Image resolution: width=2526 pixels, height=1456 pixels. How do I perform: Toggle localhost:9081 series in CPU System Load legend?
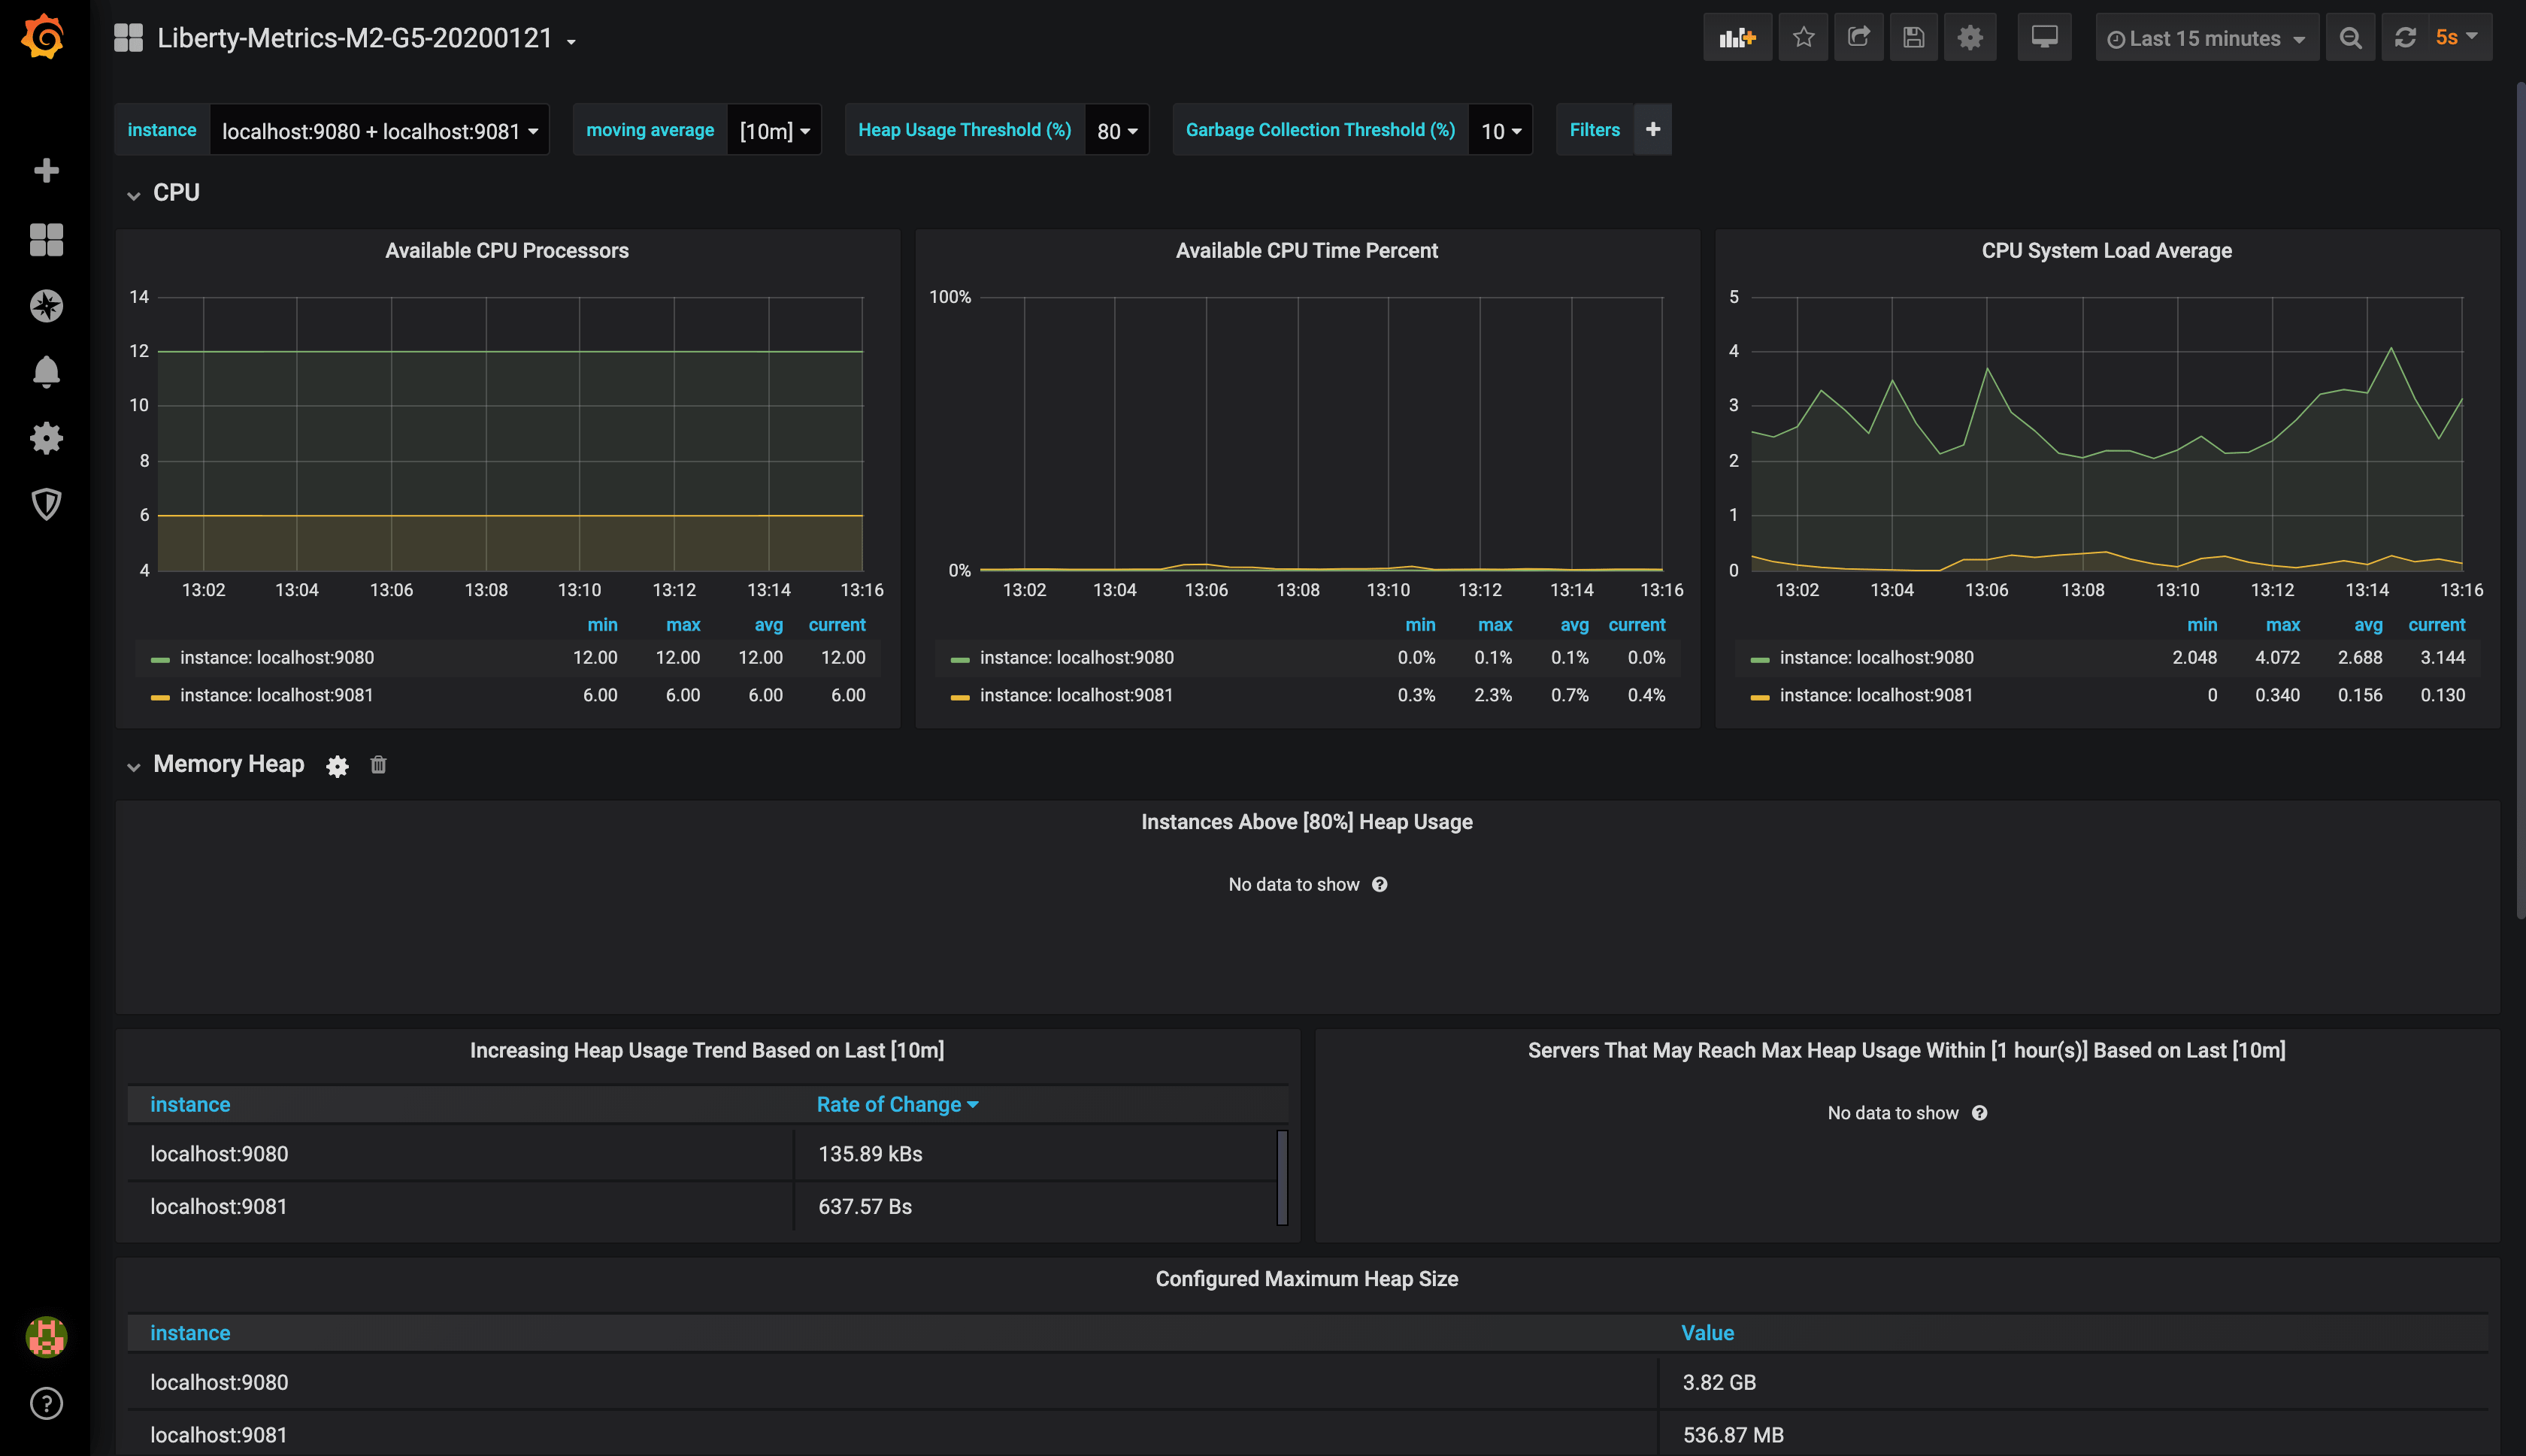tap(1875, 695)
